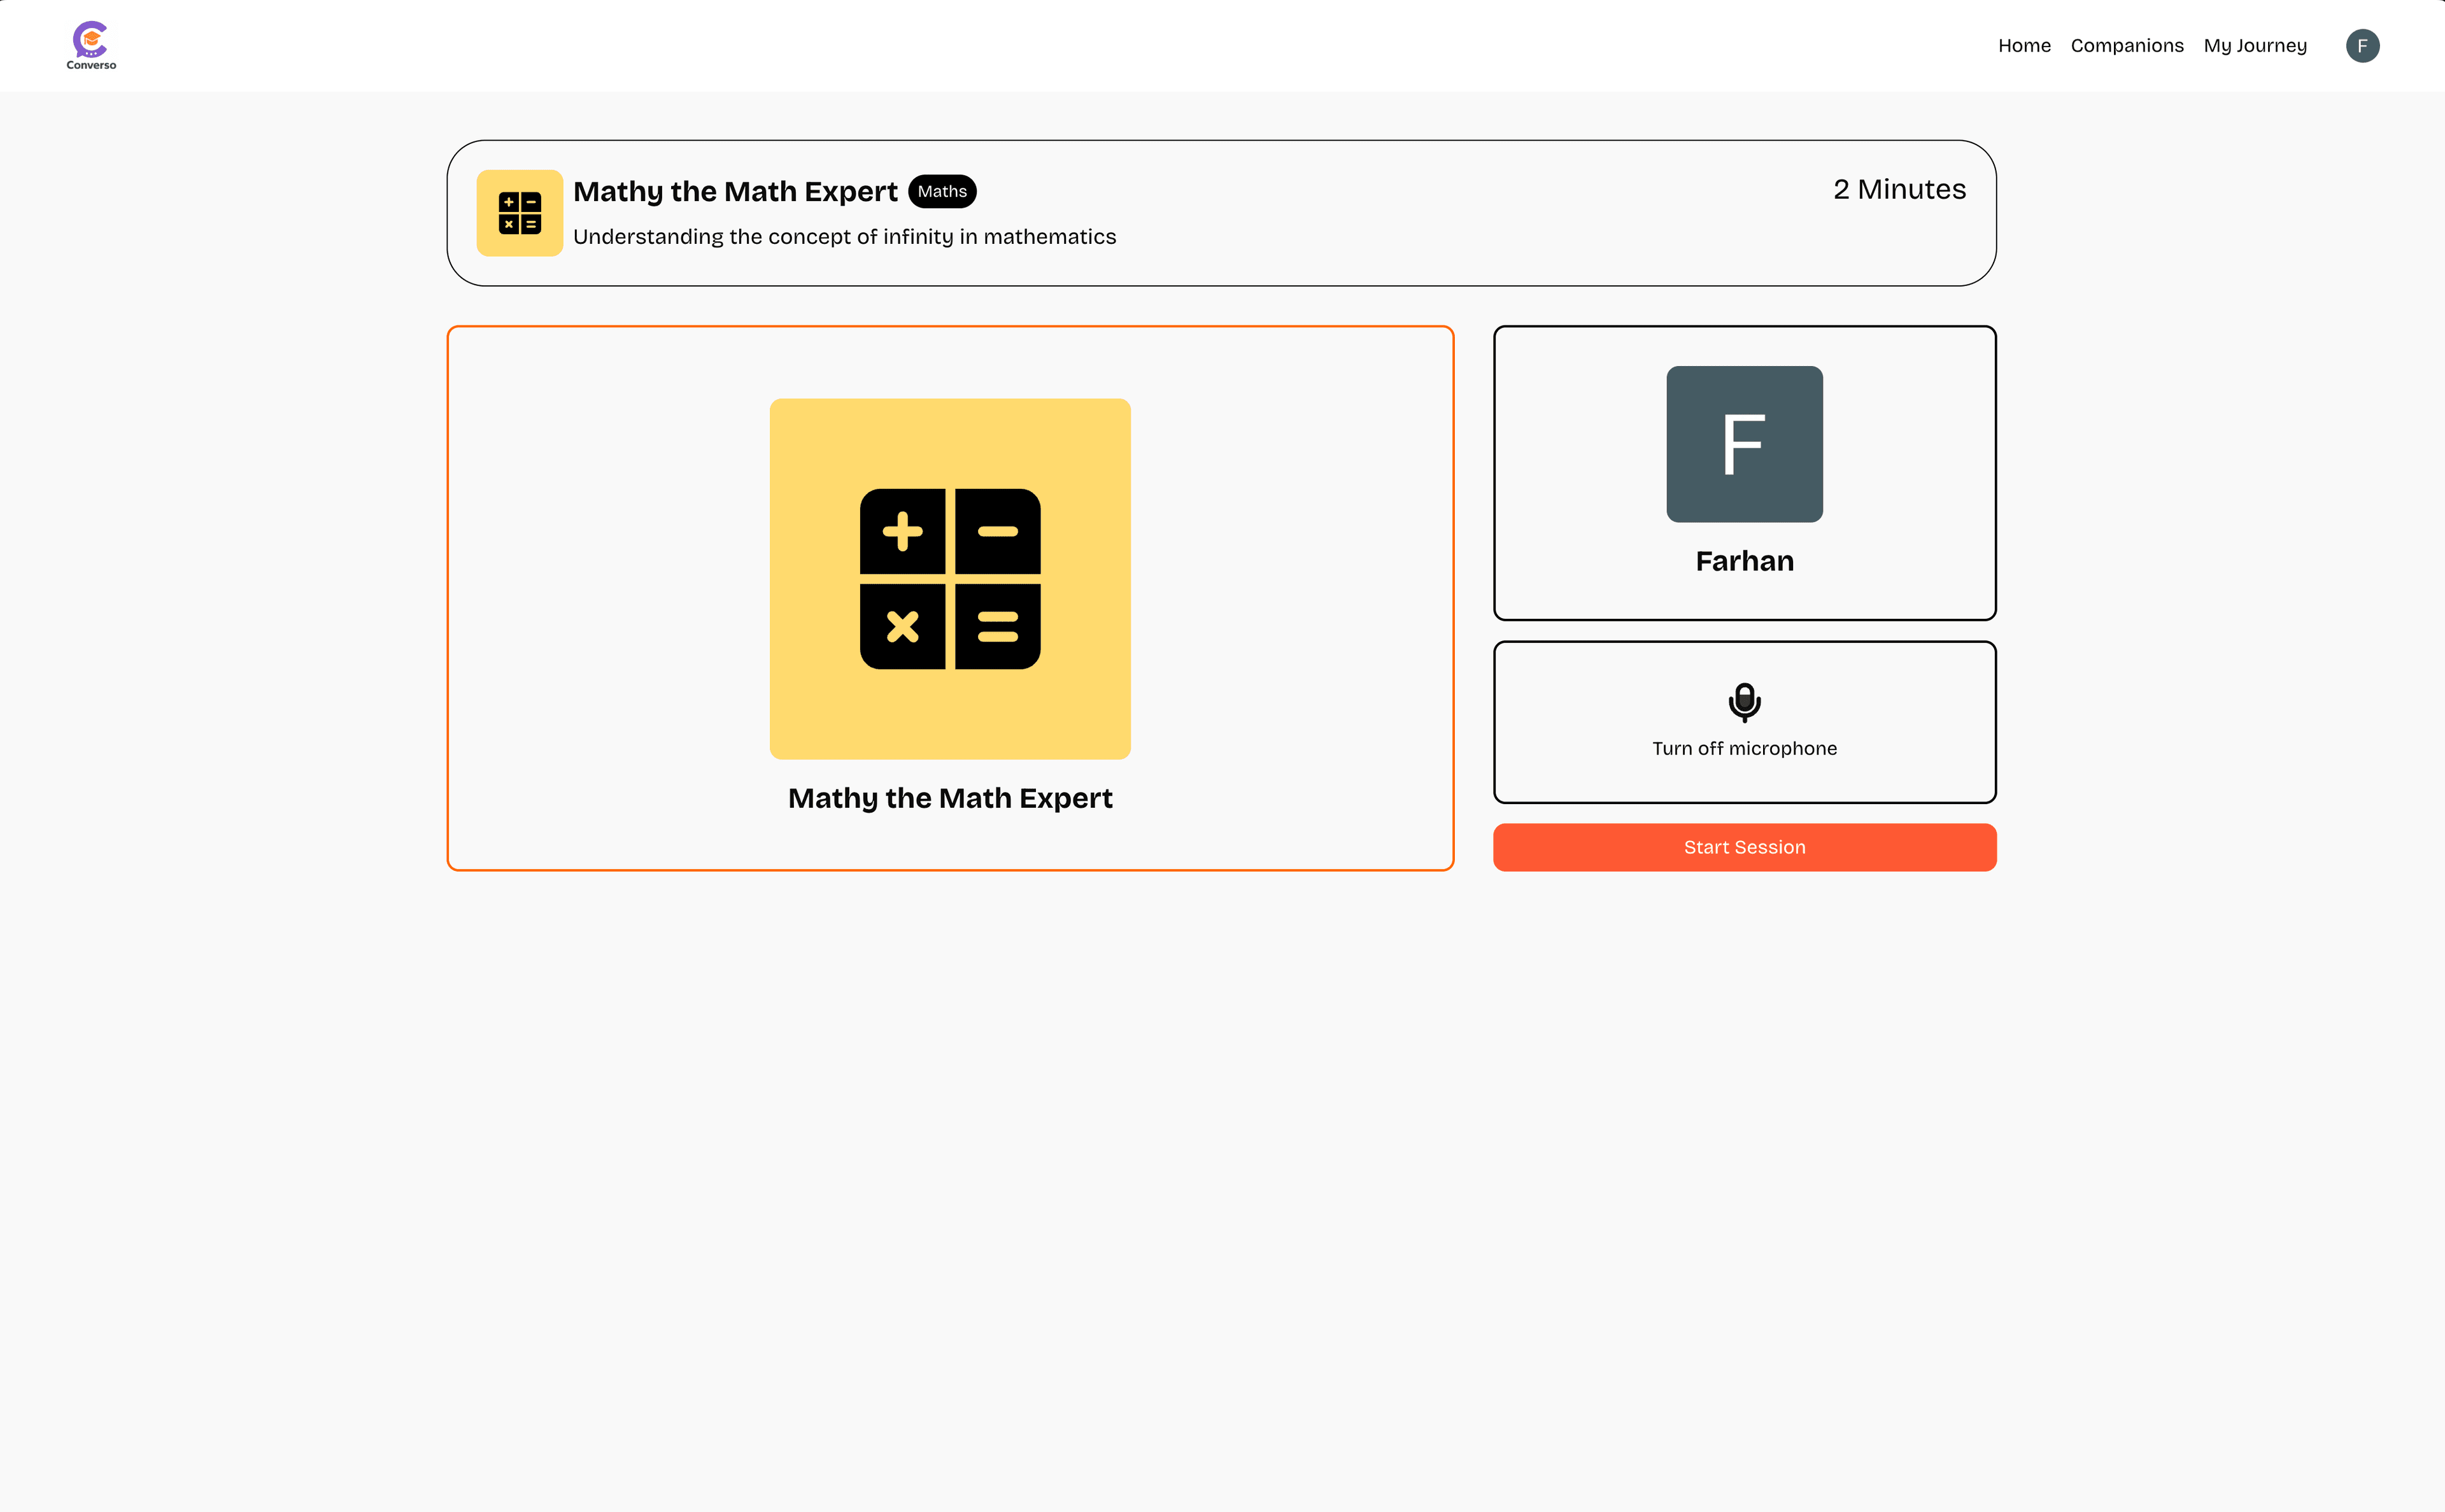The image size is (2445, 1512).
Task: Open Companions page
Action: (x=2126, y=46)
